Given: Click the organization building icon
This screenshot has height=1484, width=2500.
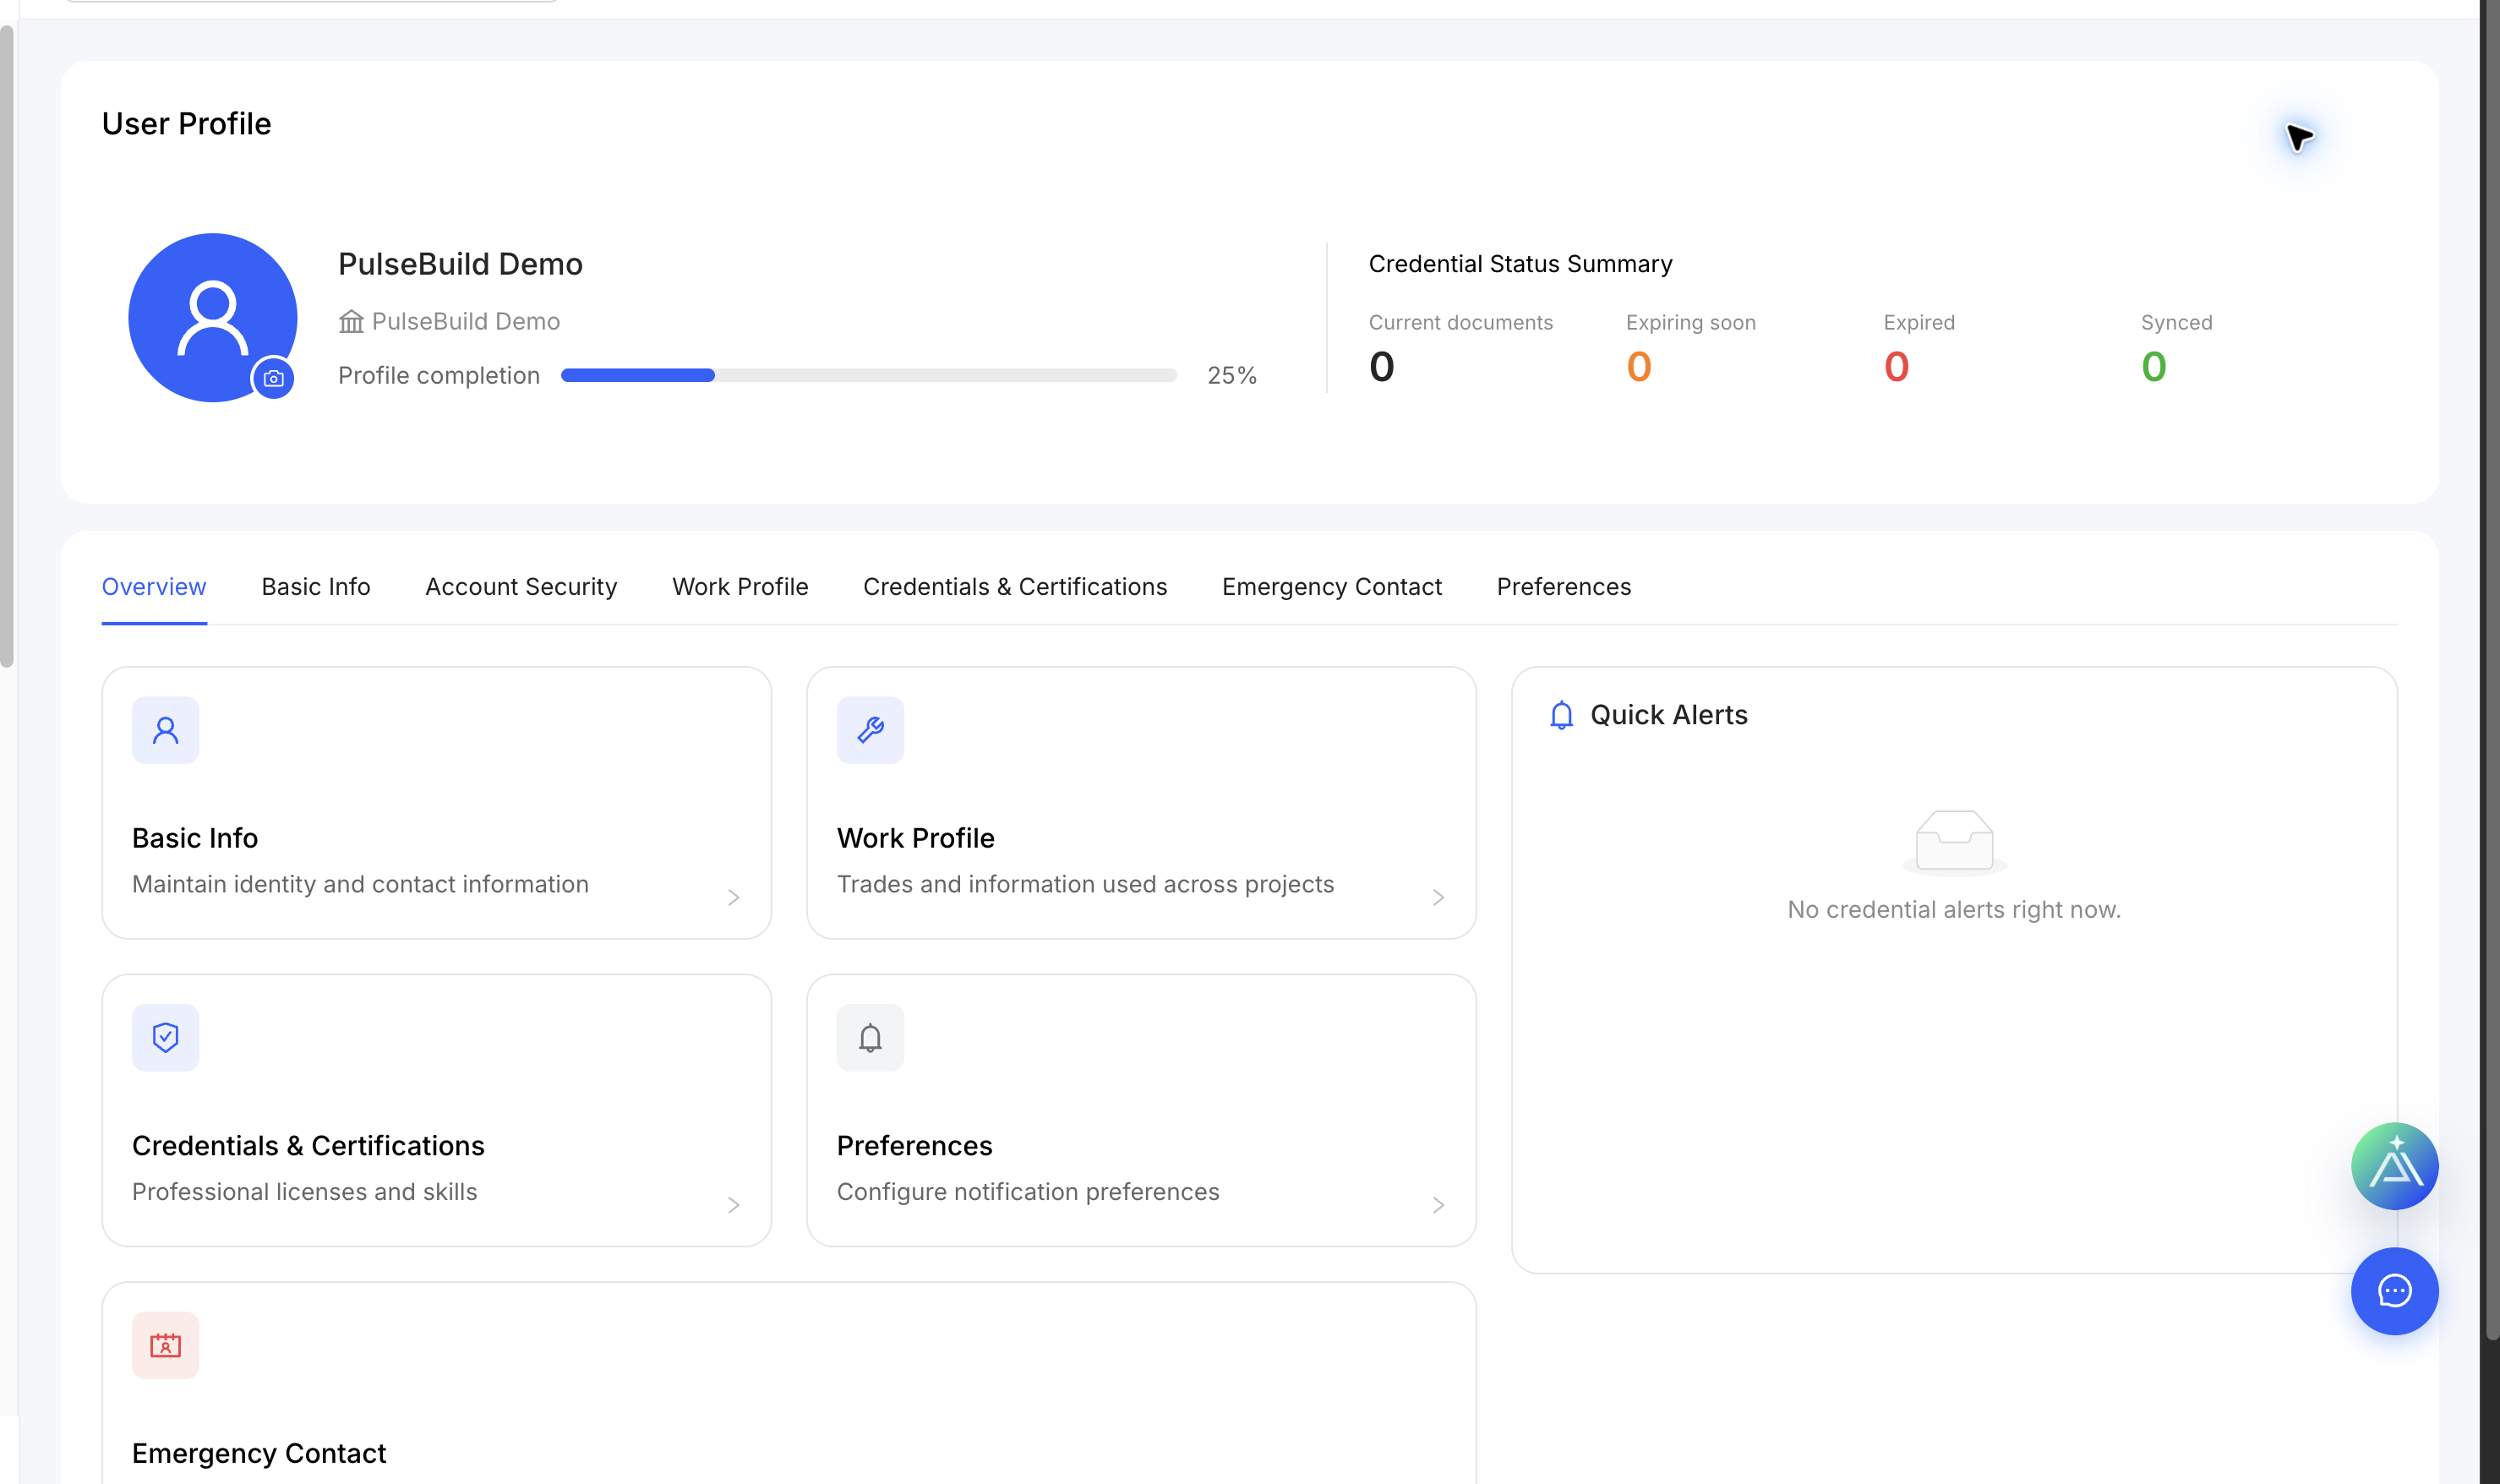Looking at the screenshot, I should [351, 321].
